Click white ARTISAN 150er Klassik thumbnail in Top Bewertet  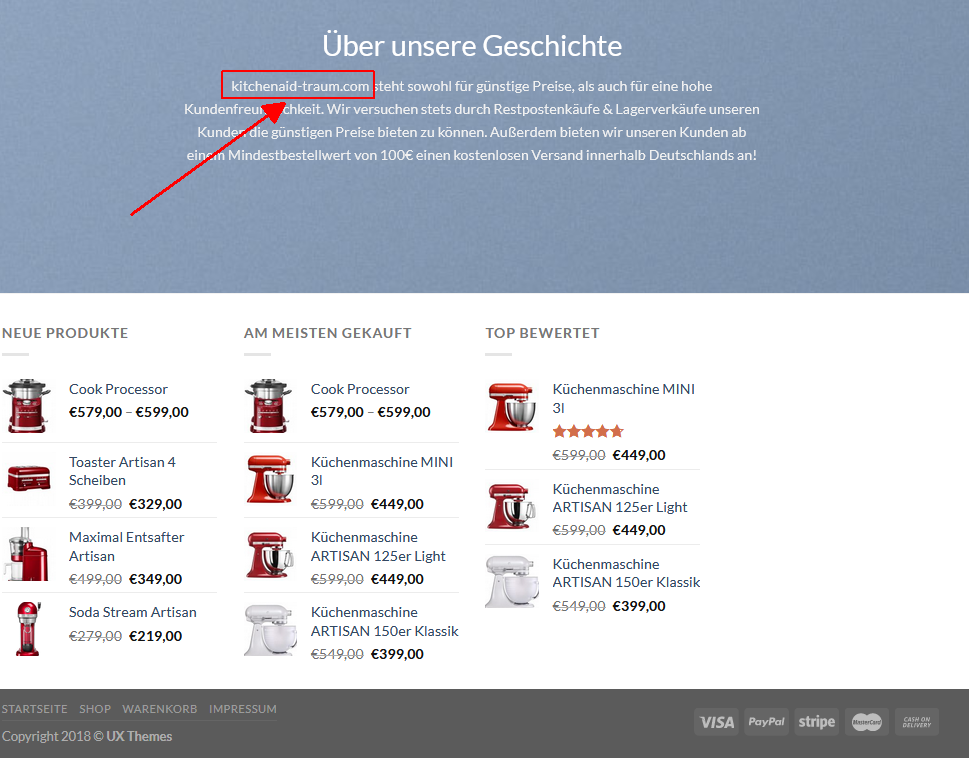tap(510, 582)
